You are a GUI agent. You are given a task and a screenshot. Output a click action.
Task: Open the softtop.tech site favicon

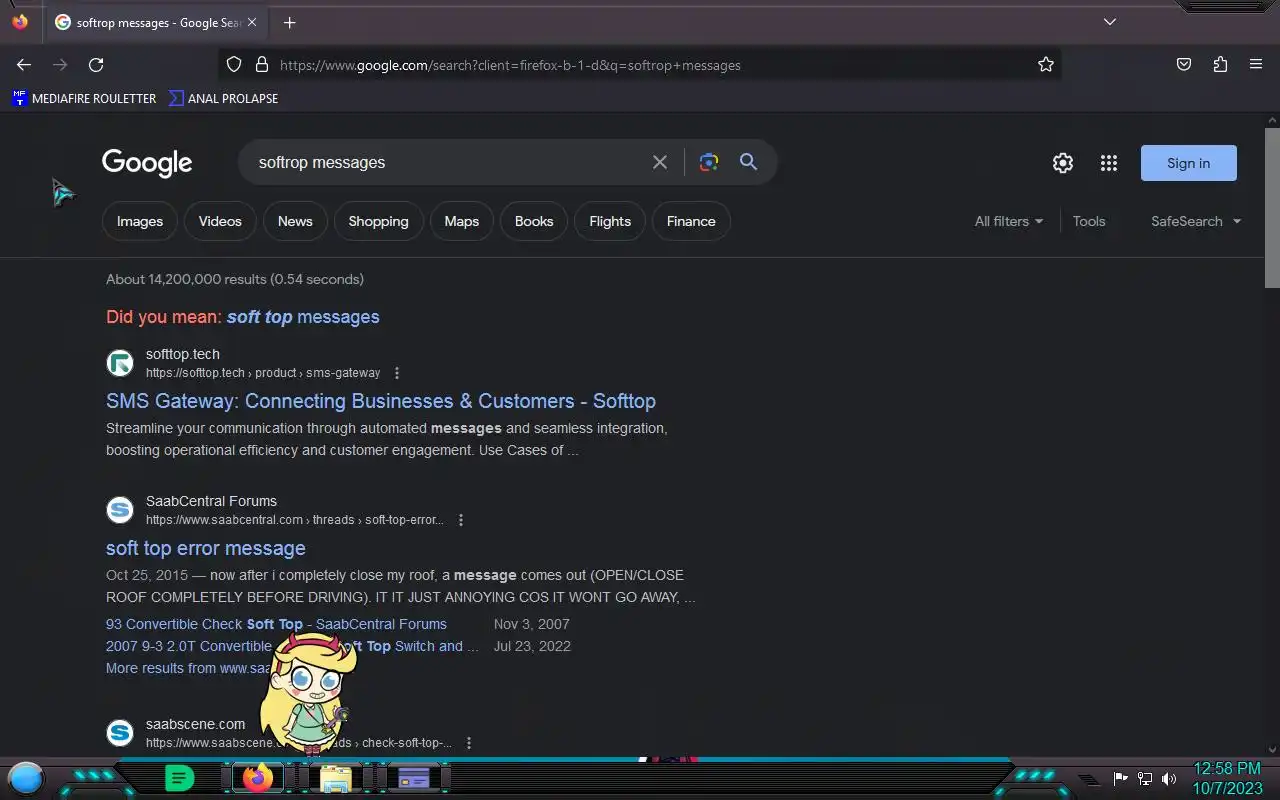point(120,363)
